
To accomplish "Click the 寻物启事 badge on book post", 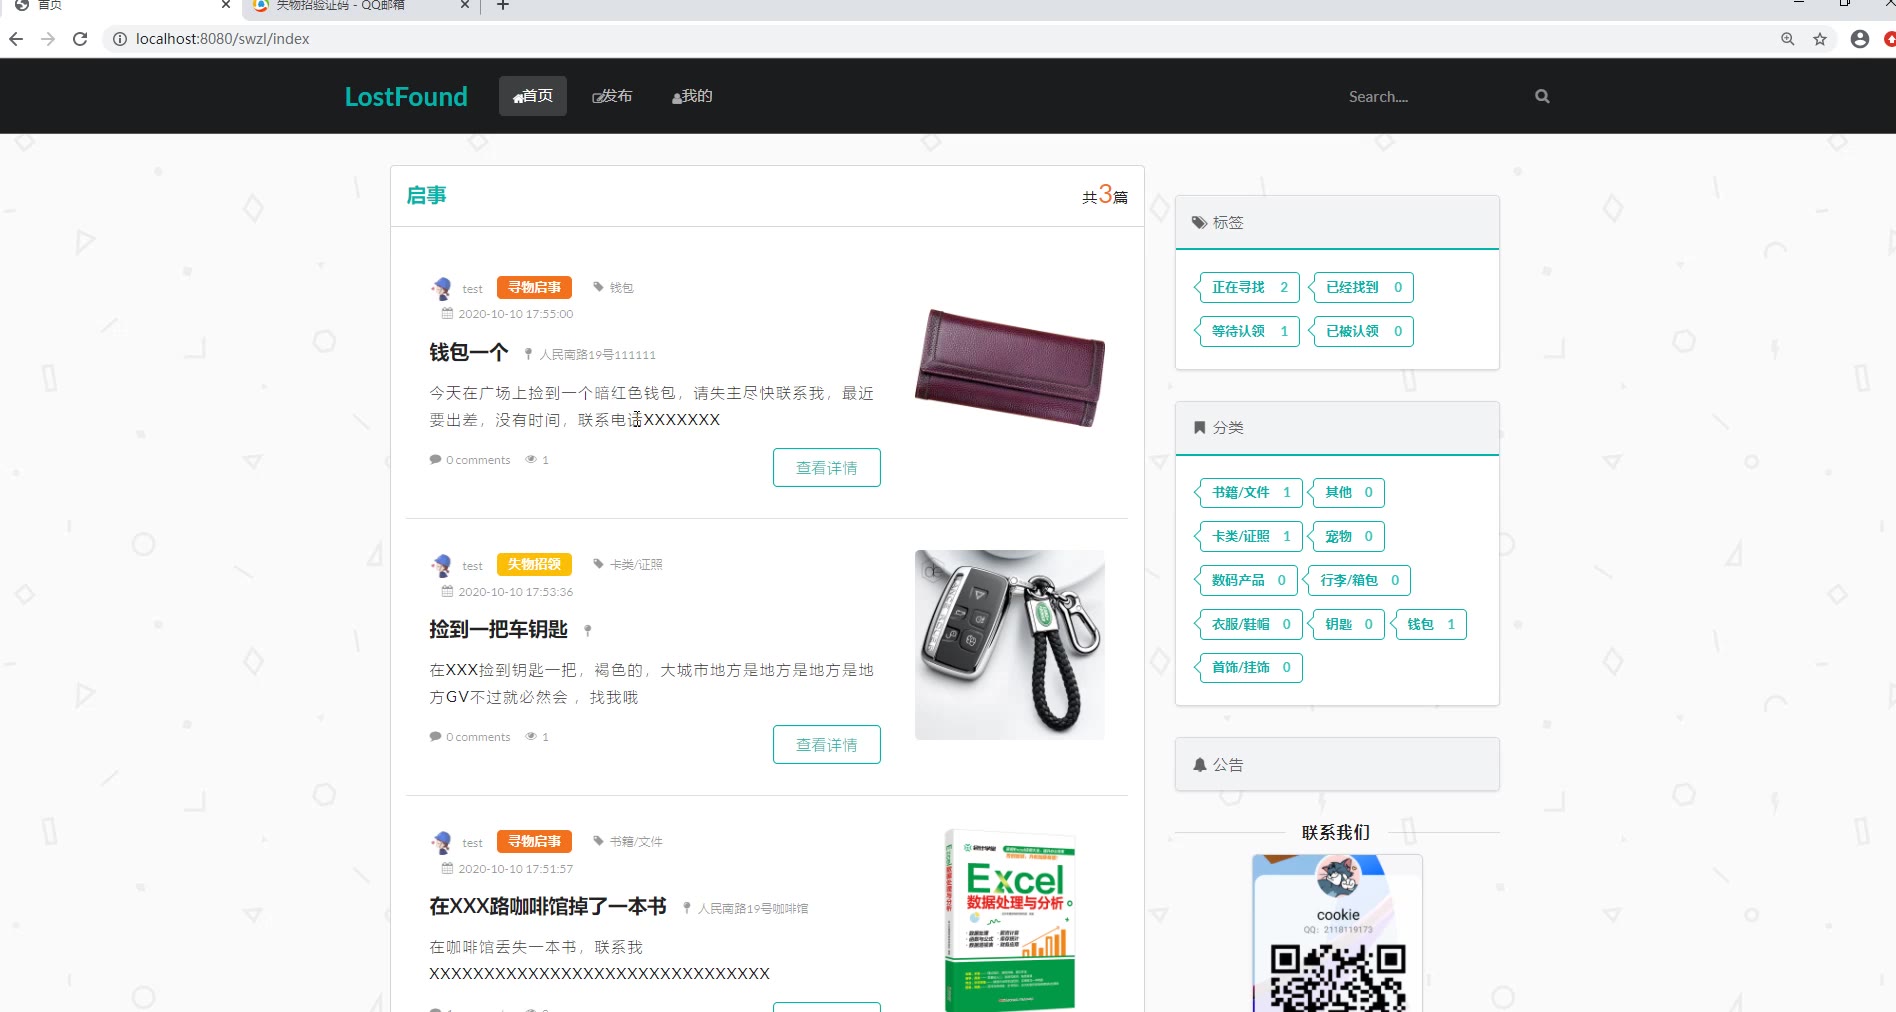I will click(534, 841).
